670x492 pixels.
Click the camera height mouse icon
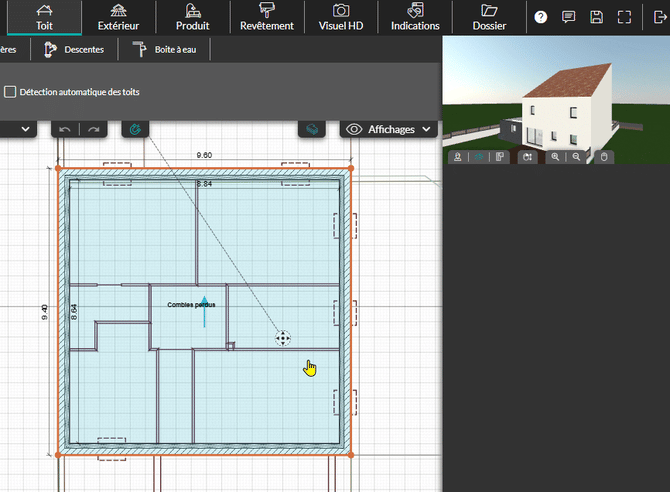pos(527,157)
